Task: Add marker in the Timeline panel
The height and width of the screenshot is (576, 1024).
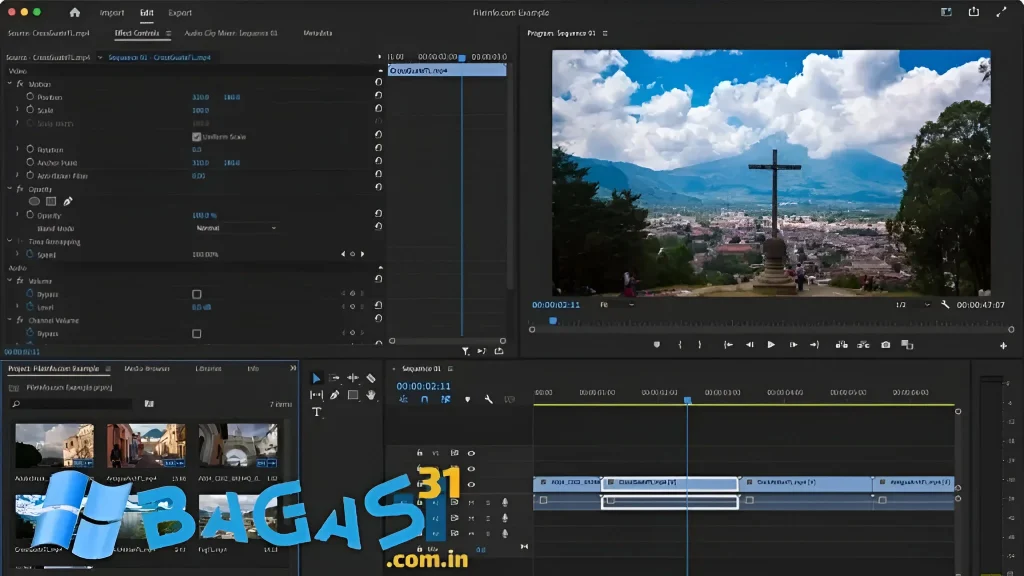Action: point(468,399)
